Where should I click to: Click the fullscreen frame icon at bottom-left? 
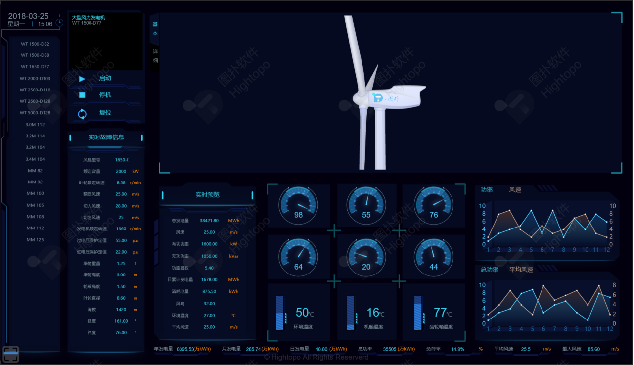[x=11, y=354]
